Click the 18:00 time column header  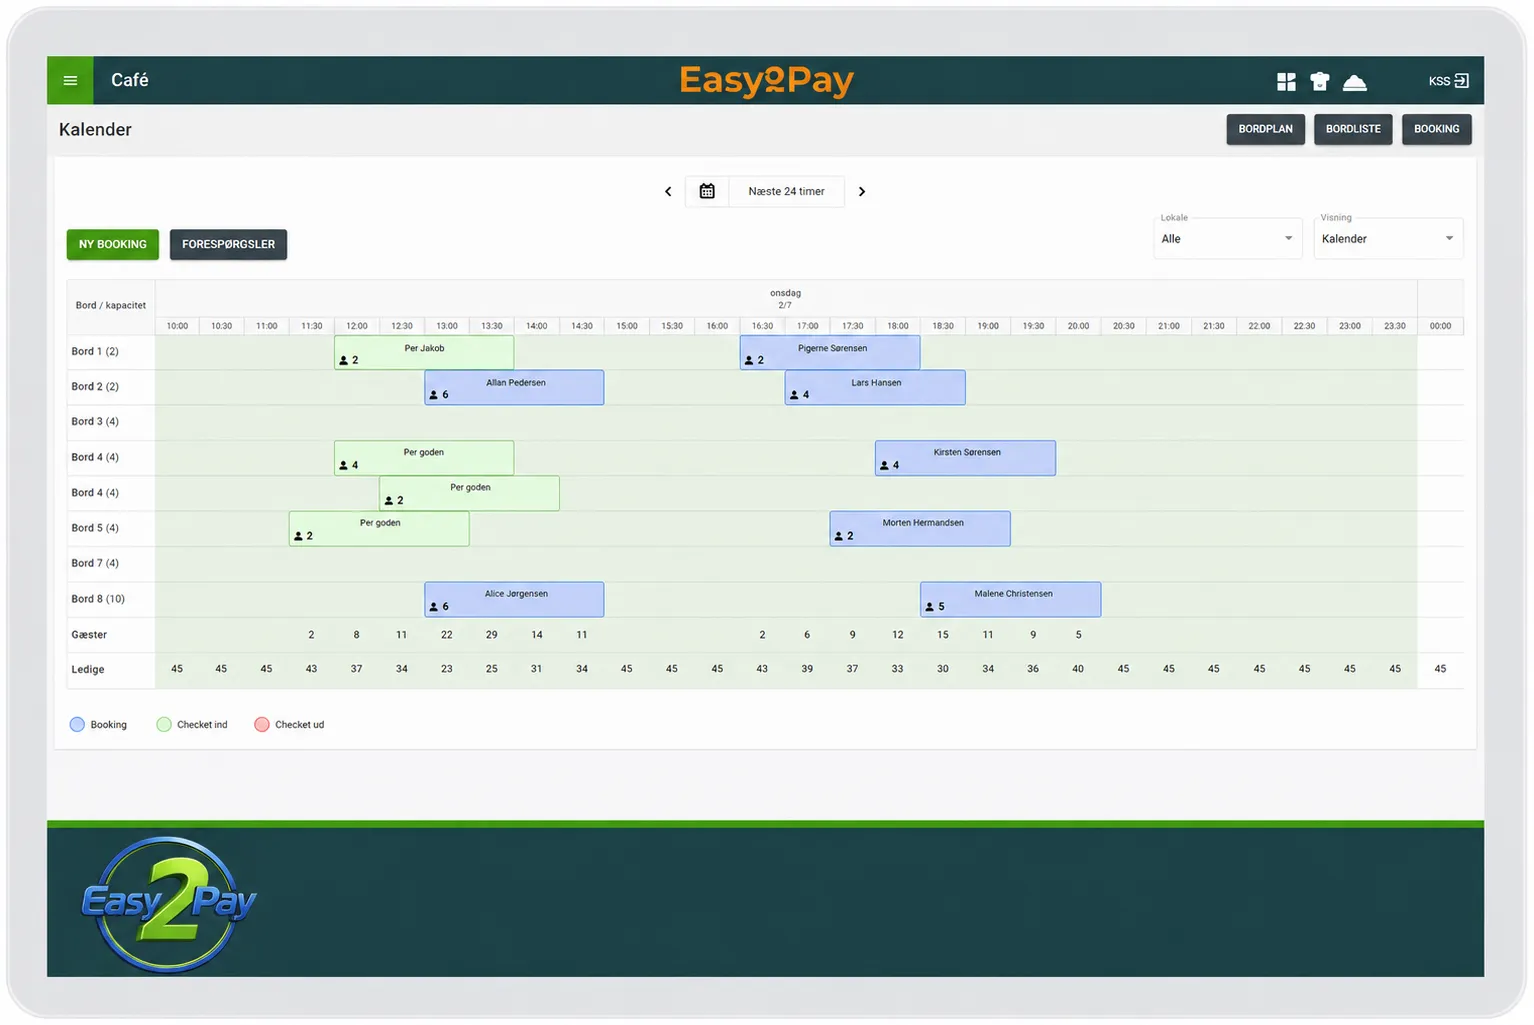pyautogui.click(x=898, y=326)
